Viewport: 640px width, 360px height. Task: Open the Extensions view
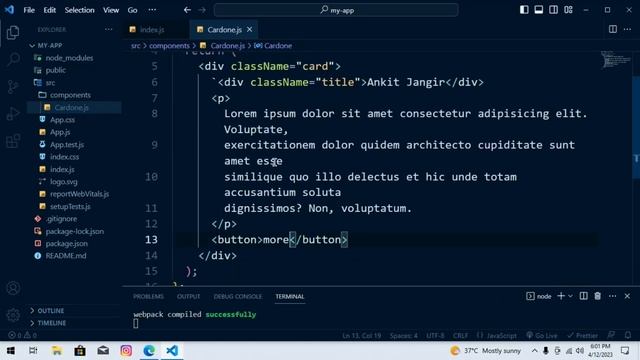[x=13, y=141]
